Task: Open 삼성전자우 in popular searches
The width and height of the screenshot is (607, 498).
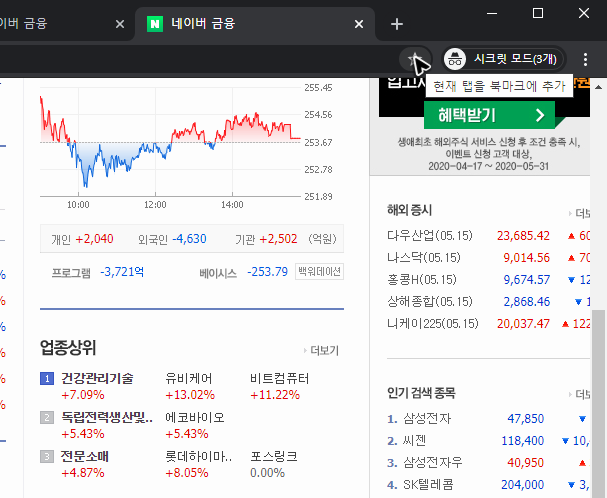Action: [433, 463]
